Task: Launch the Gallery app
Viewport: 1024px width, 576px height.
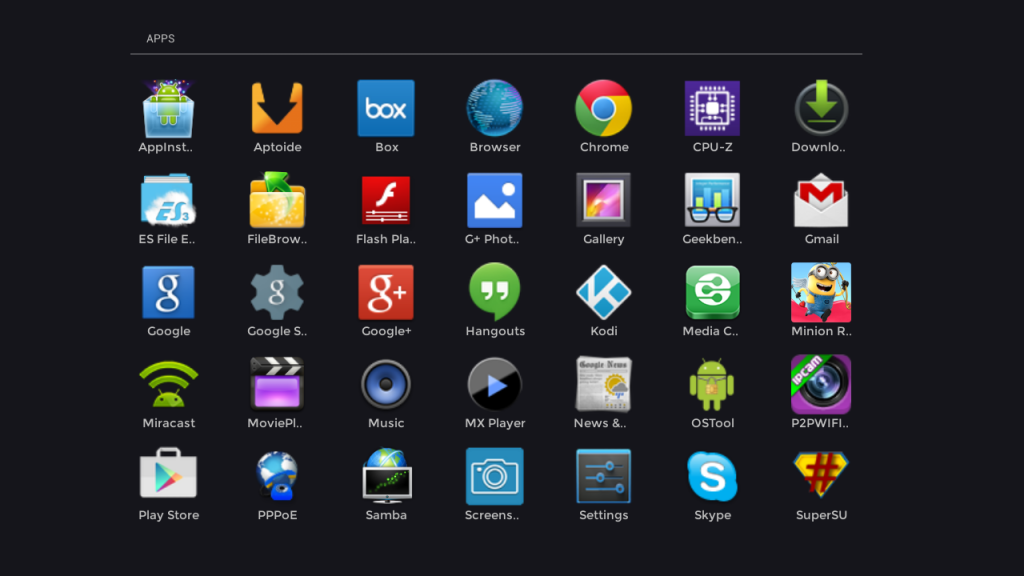Action: (603, 200)
